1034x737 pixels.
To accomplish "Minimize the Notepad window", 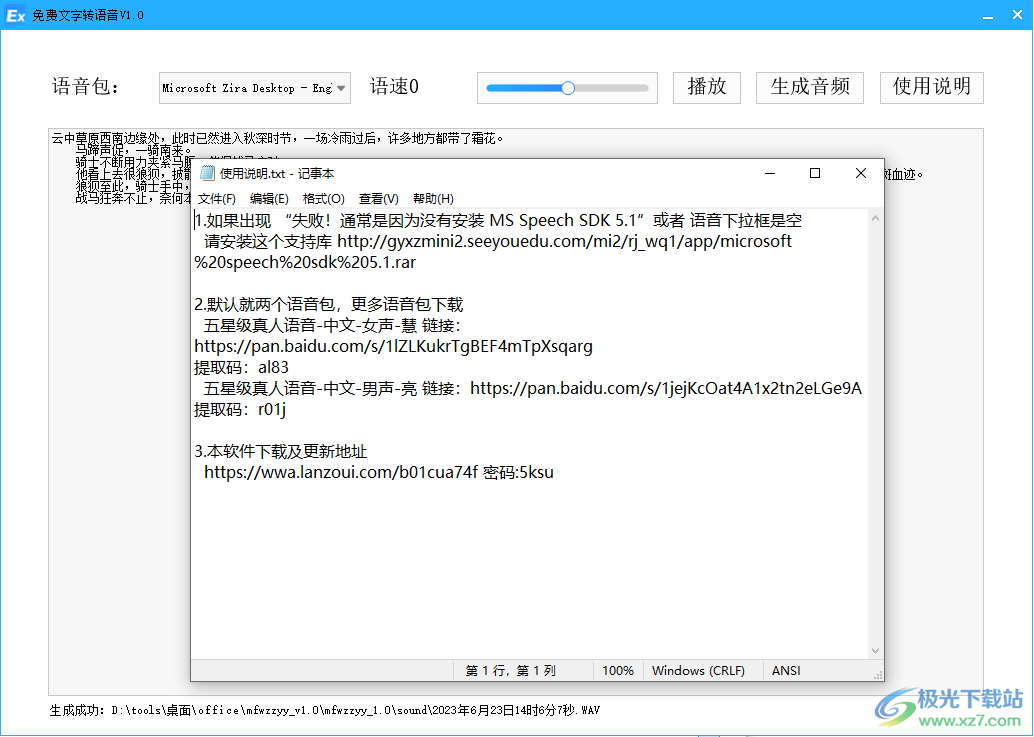I will tap(770, 173).
